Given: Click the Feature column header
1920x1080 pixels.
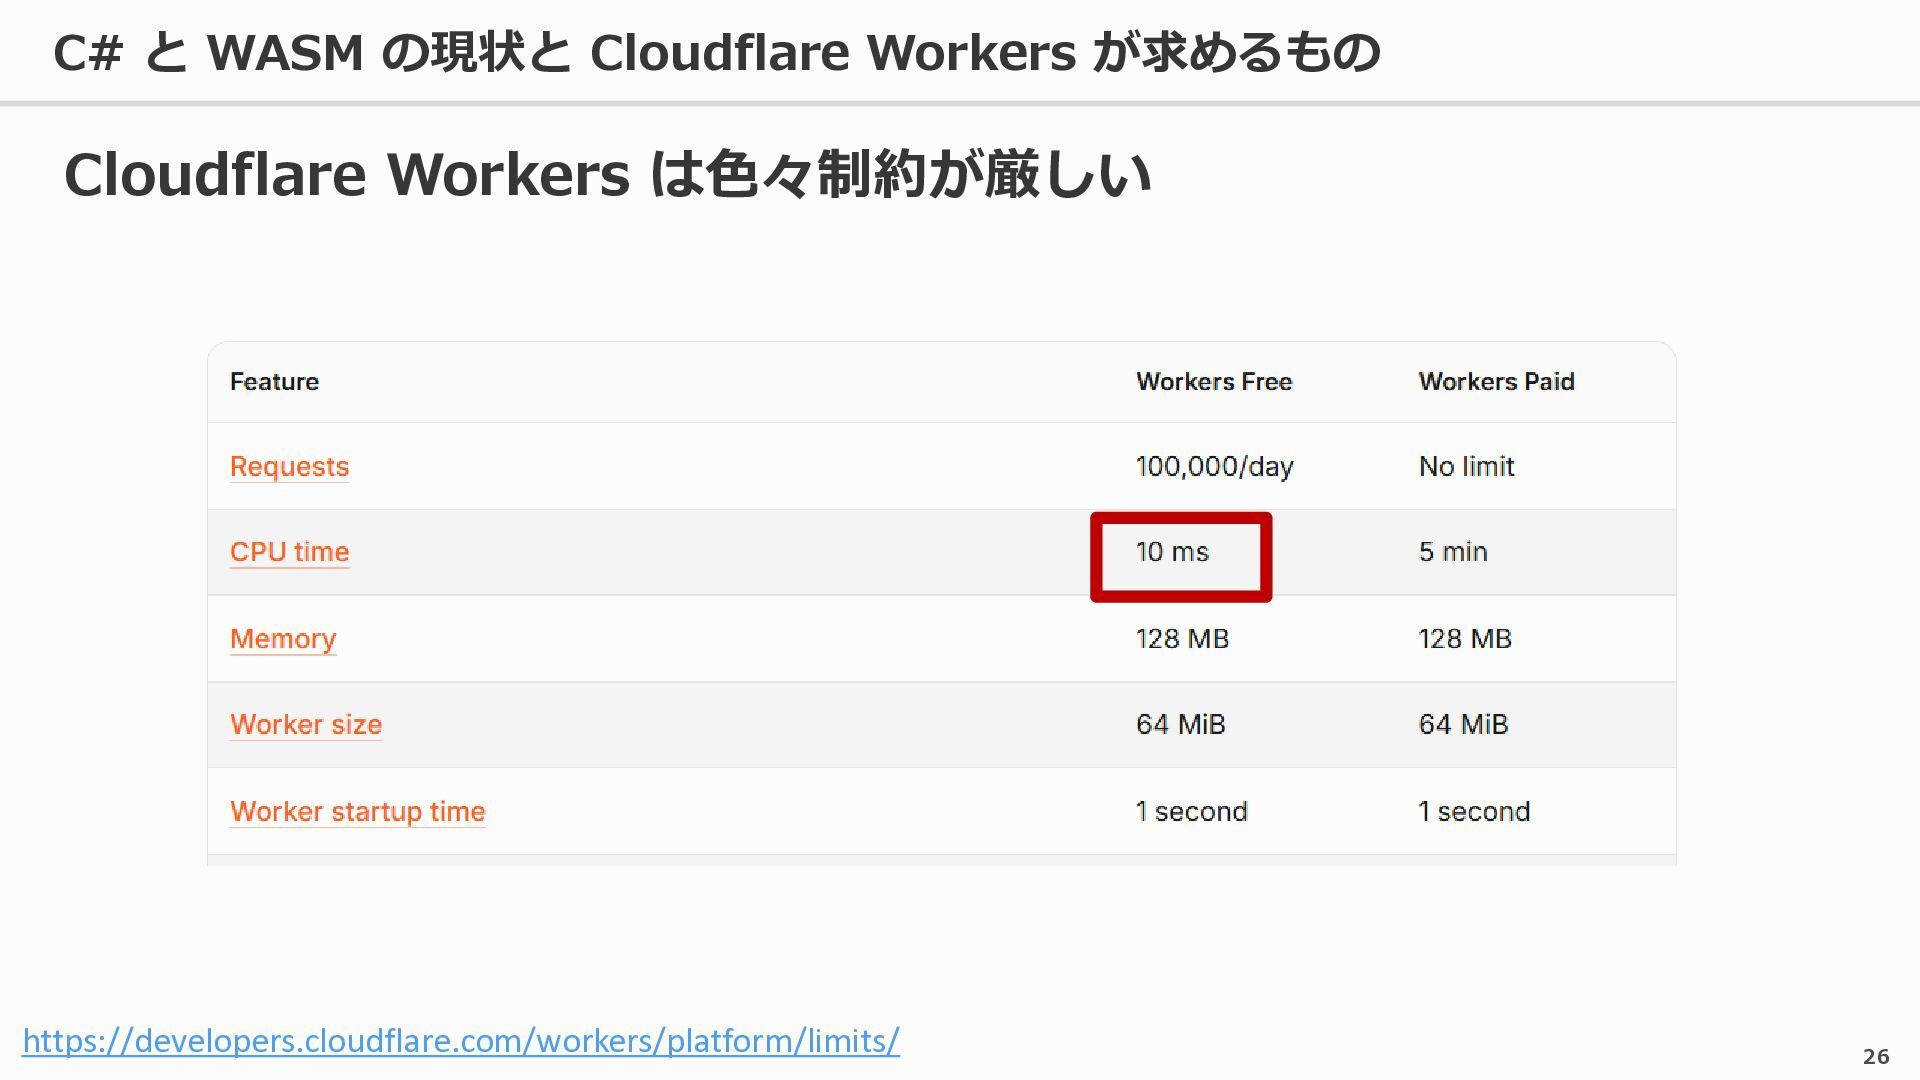Looking at the screenshot, I should (x=274, y=382).
